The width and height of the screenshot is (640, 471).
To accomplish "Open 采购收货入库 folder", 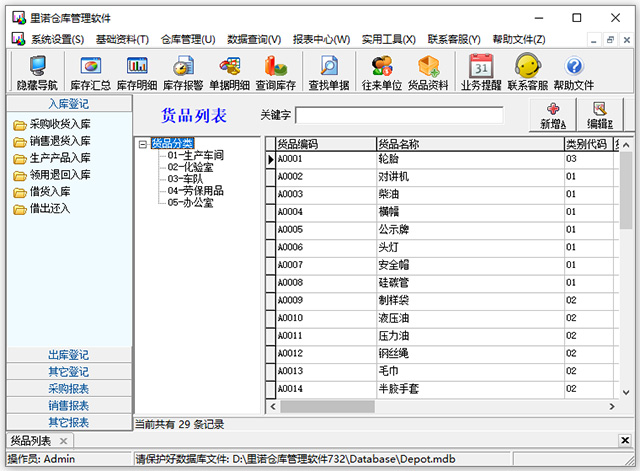I will click(52, 124).
